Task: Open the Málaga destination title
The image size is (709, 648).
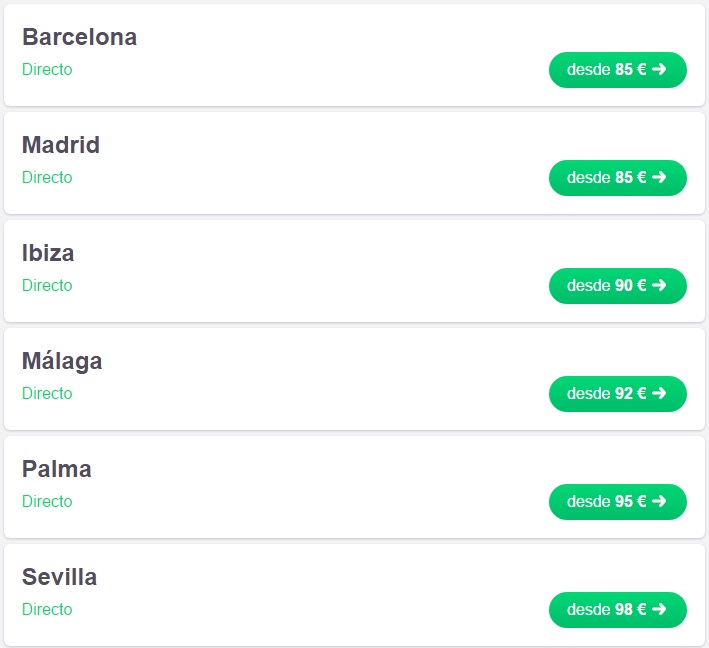Action: pyautogui.click(x=62, y=360)
